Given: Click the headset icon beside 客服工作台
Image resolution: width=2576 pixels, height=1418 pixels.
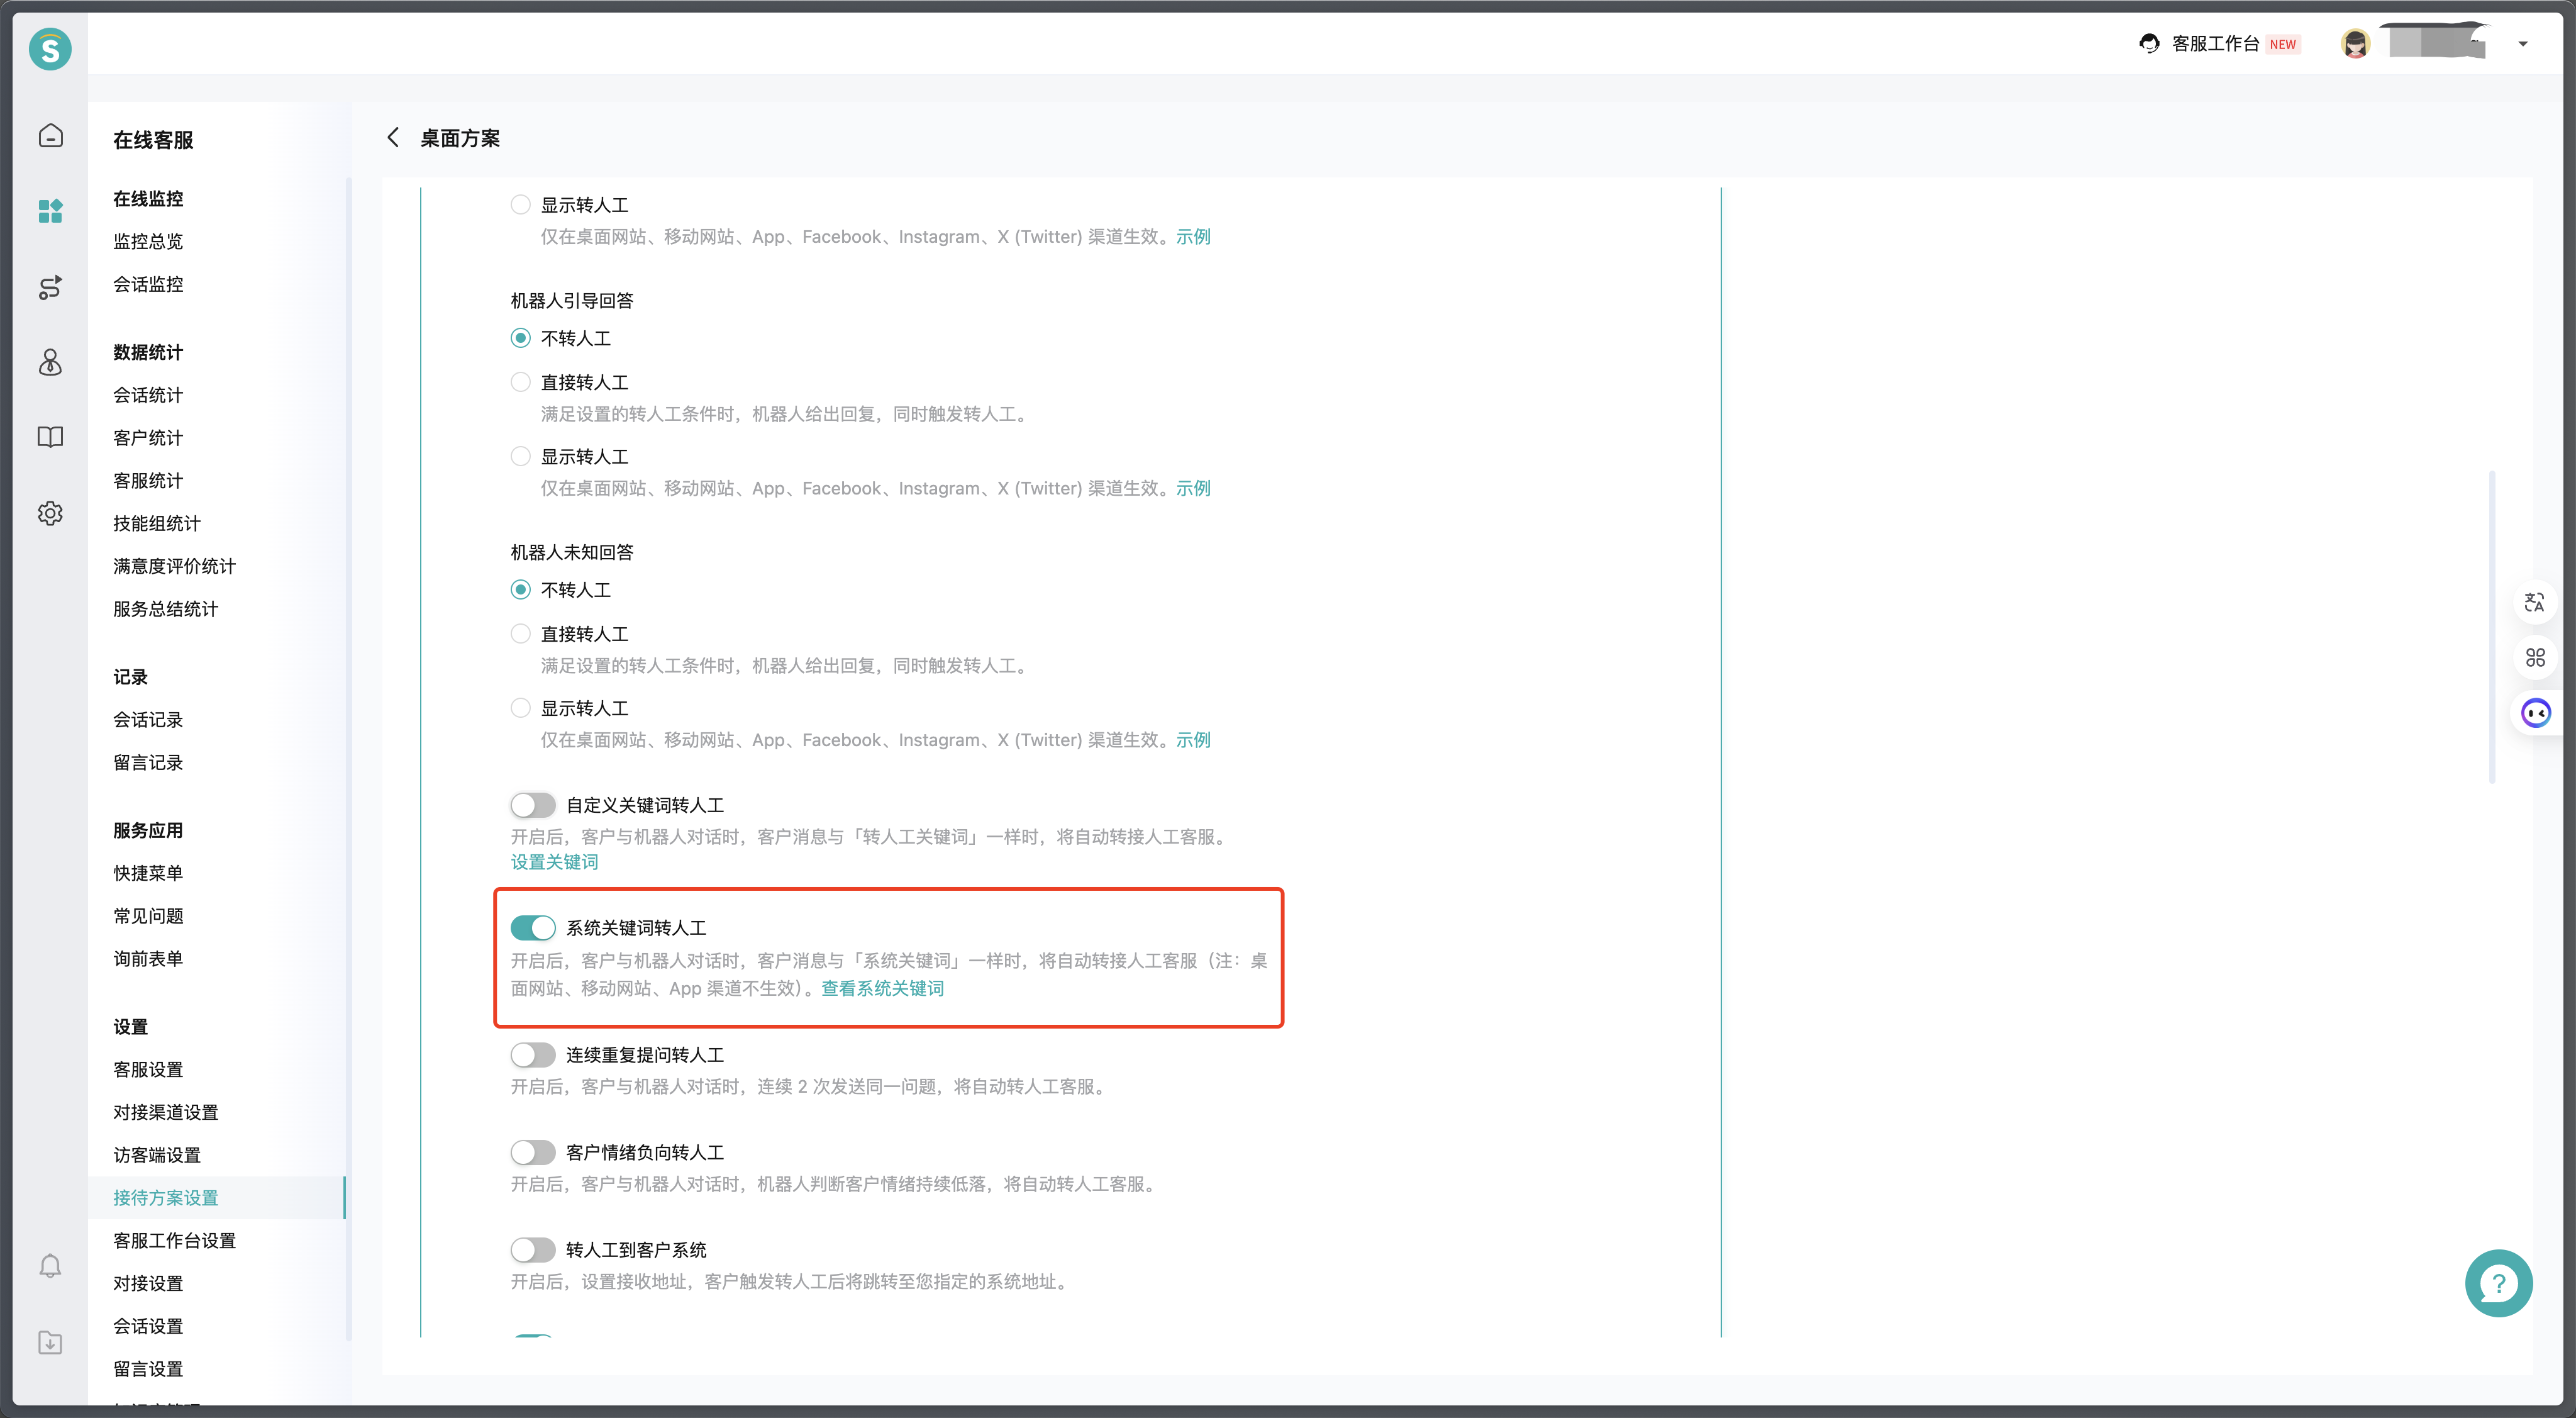Looking at the screenshot, I should click(x=2149, y=43).
